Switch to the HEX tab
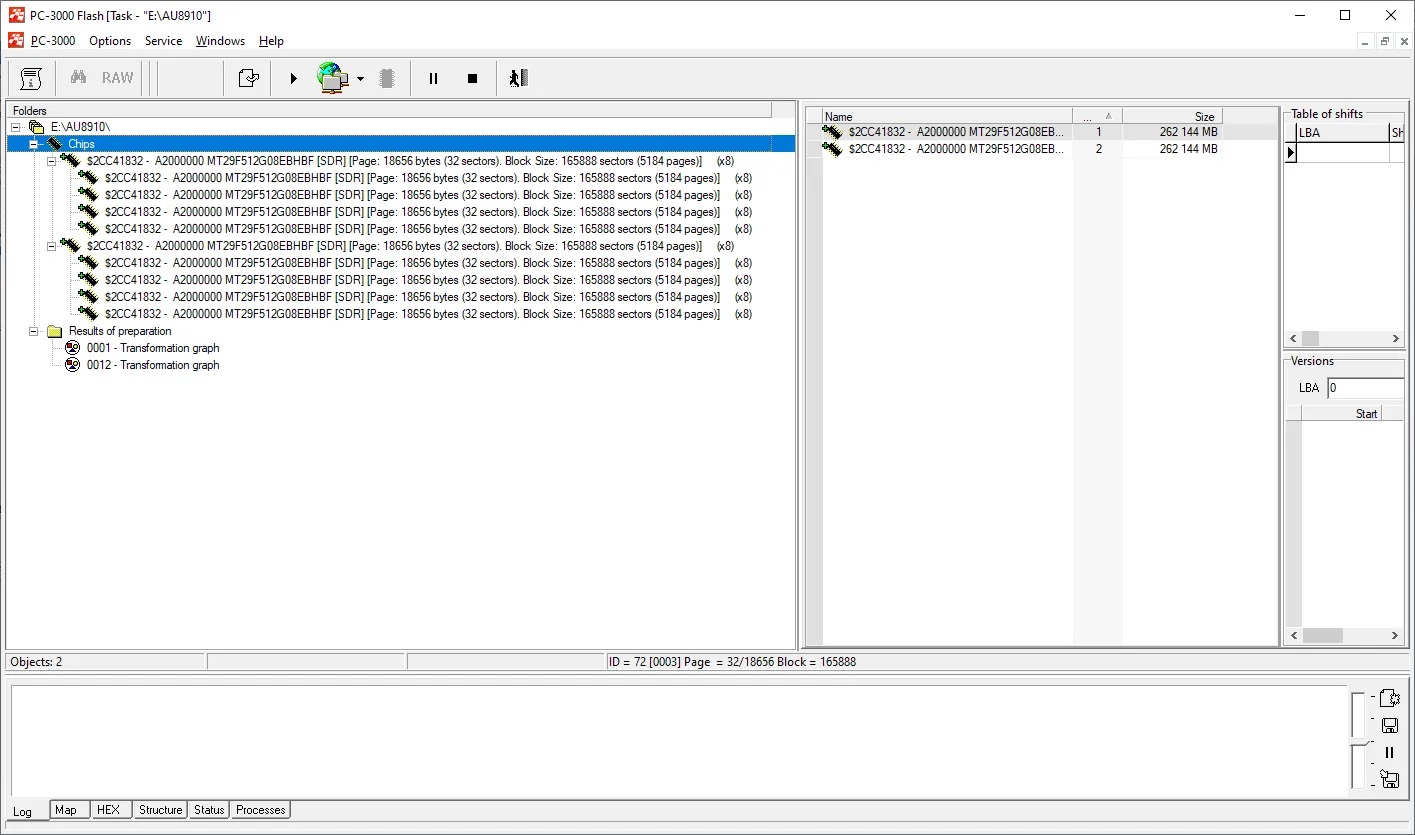 pos(108,810)
